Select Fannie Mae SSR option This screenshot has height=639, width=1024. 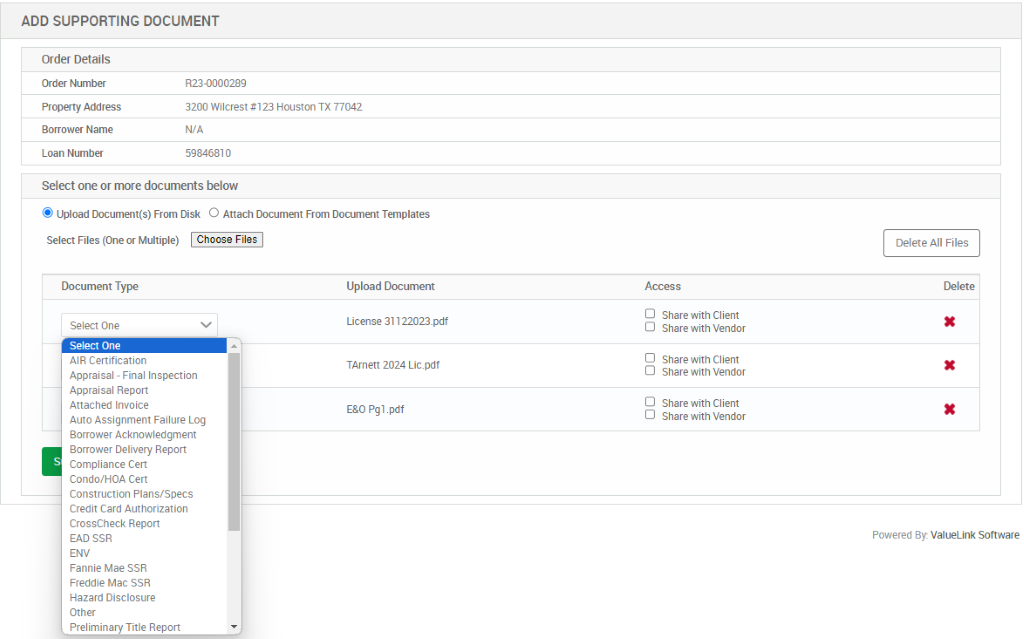point(144,568)
